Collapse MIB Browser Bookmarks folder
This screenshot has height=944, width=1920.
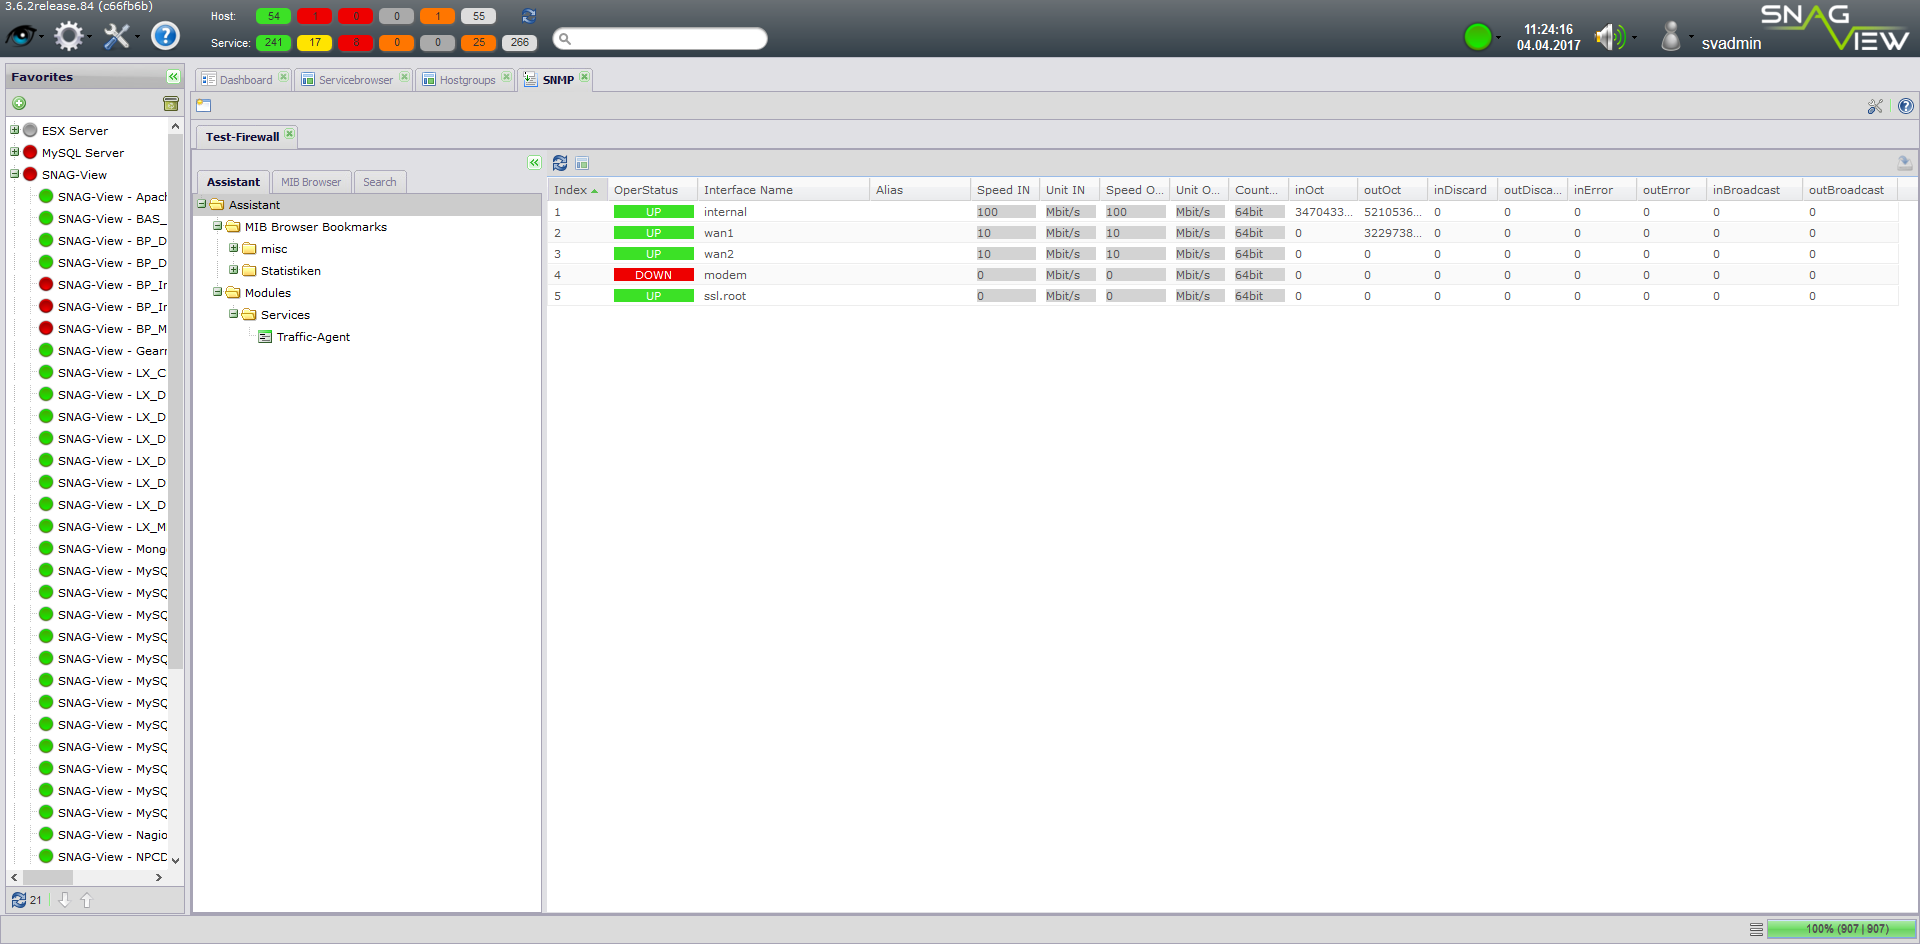218,226
